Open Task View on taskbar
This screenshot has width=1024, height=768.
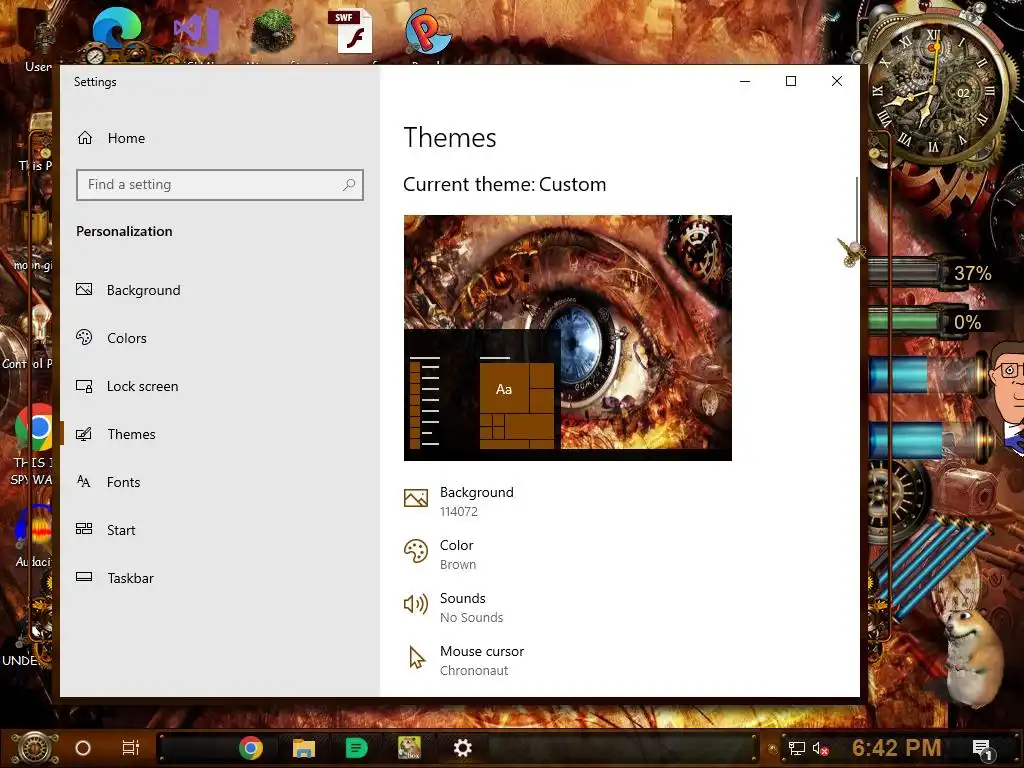click(131, 748)
